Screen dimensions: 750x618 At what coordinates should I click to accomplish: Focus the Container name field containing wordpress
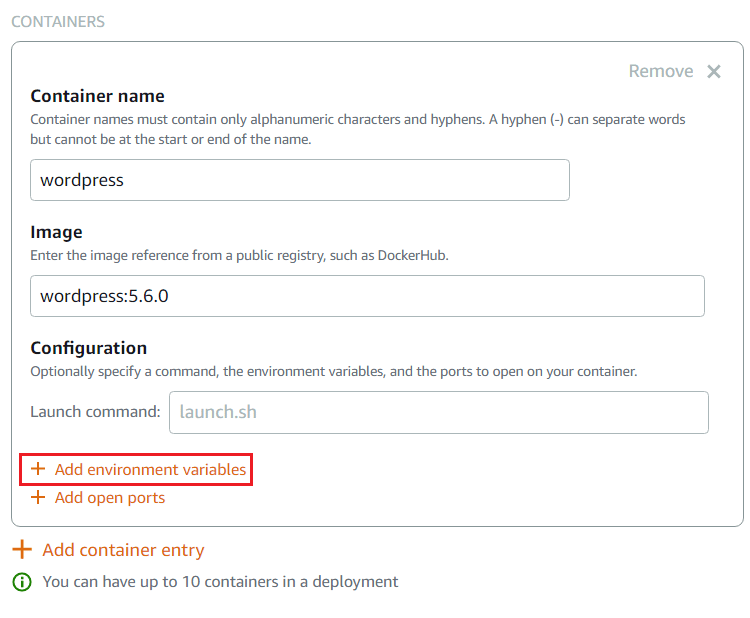(x=300, y=180)
